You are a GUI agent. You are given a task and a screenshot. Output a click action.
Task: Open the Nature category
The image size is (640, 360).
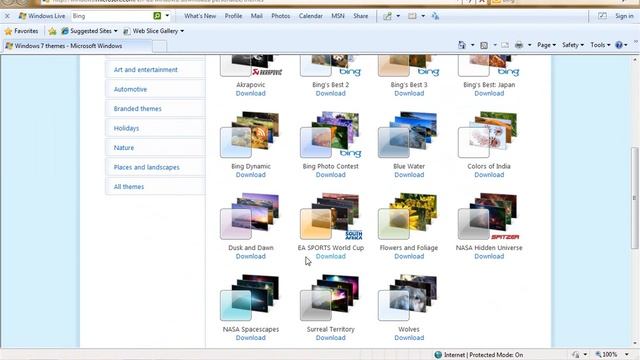pyautogui.click(x=155, y=148)
